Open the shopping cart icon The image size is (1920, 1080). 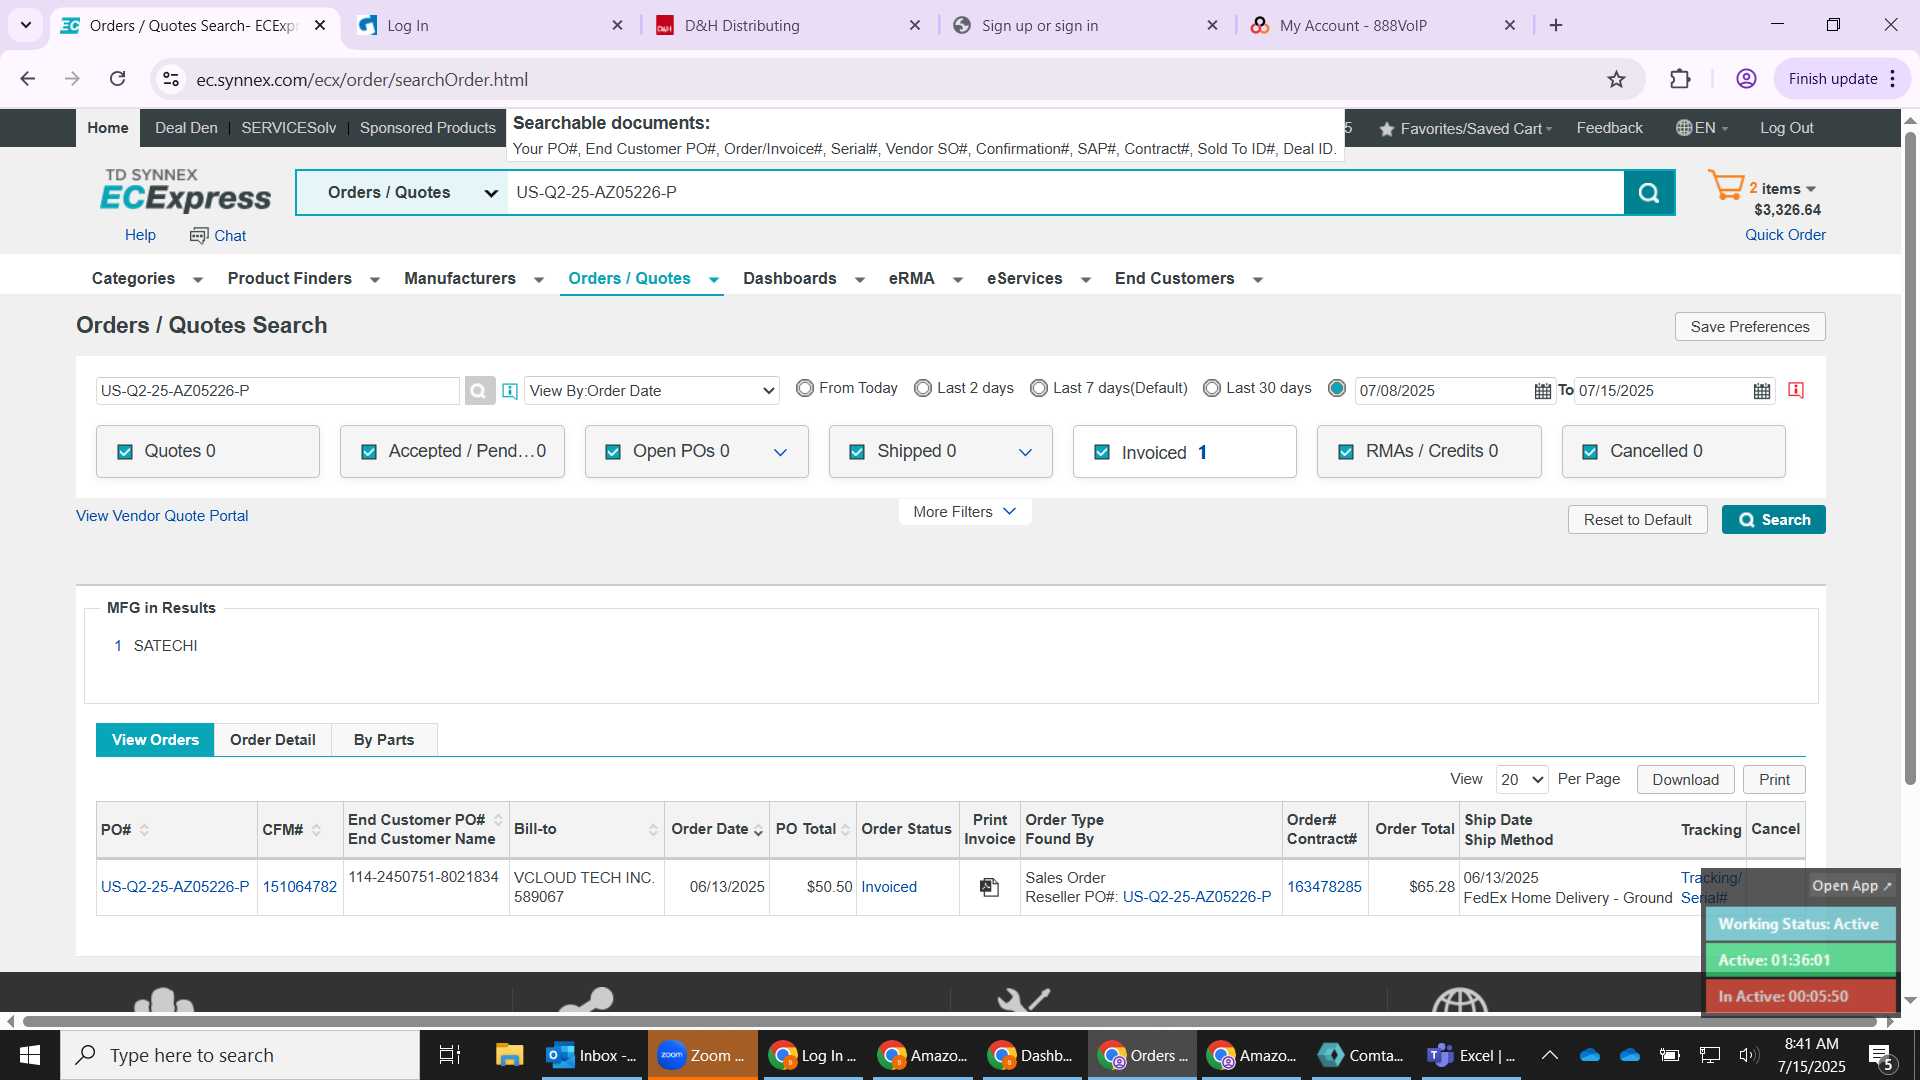coord(1726,186)
